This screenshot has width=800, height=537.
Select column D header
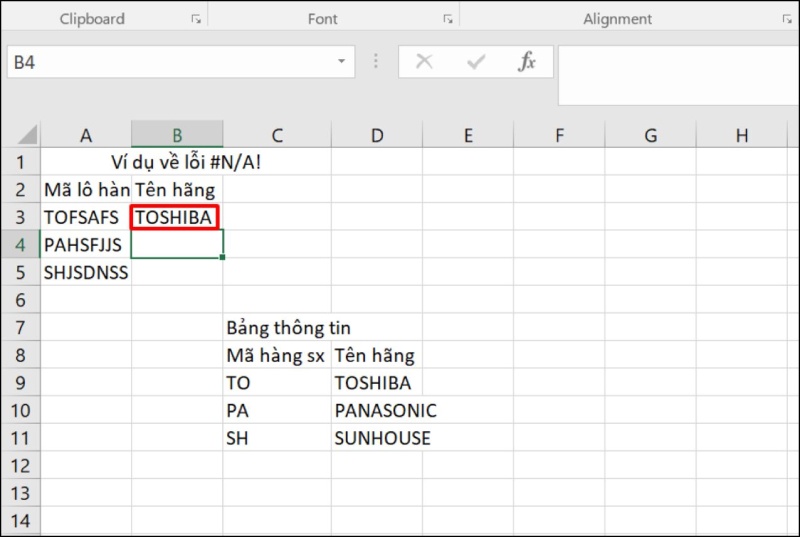coord(376,135)
